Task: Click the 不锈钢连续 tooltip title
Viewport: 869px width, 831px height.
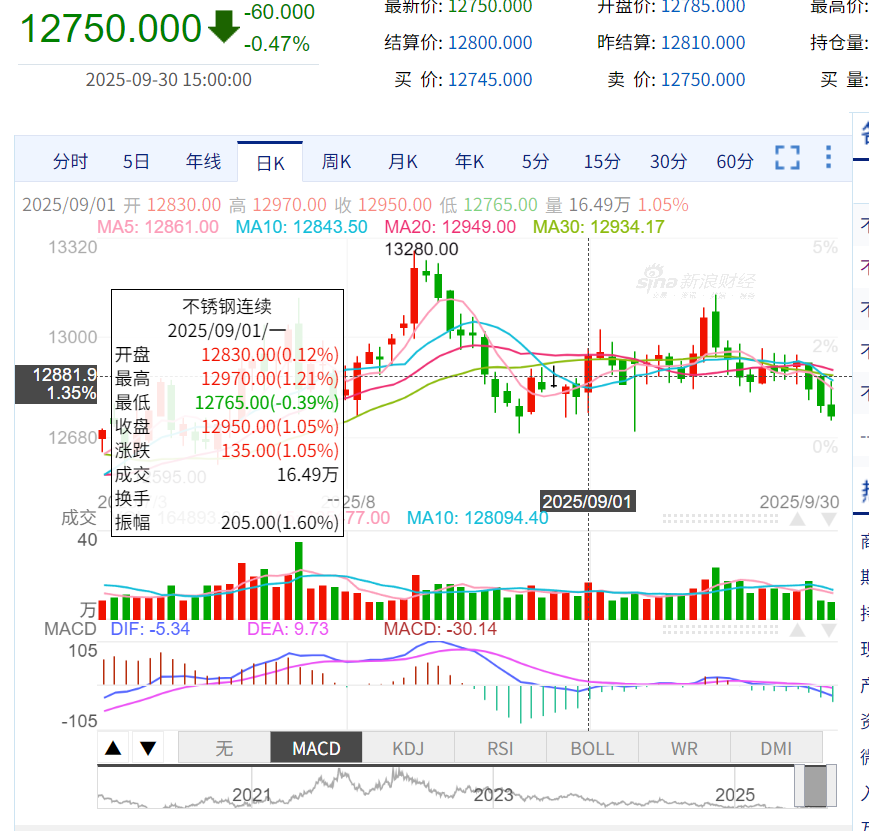Action: 227,307
